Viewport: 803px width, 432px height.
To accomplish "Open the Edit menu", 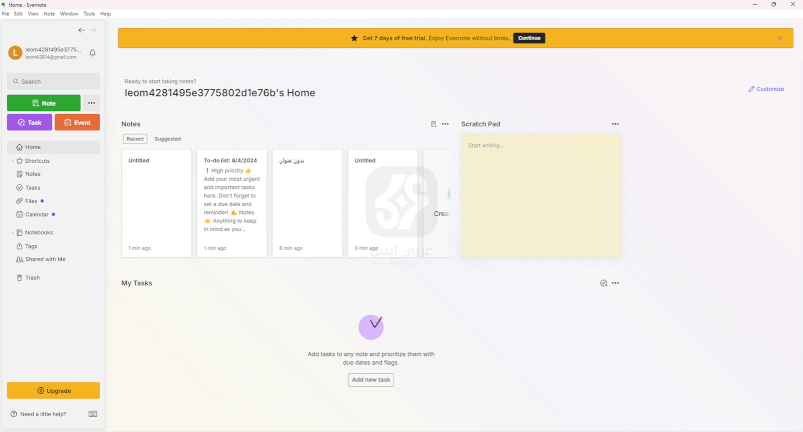I will 18,14.
